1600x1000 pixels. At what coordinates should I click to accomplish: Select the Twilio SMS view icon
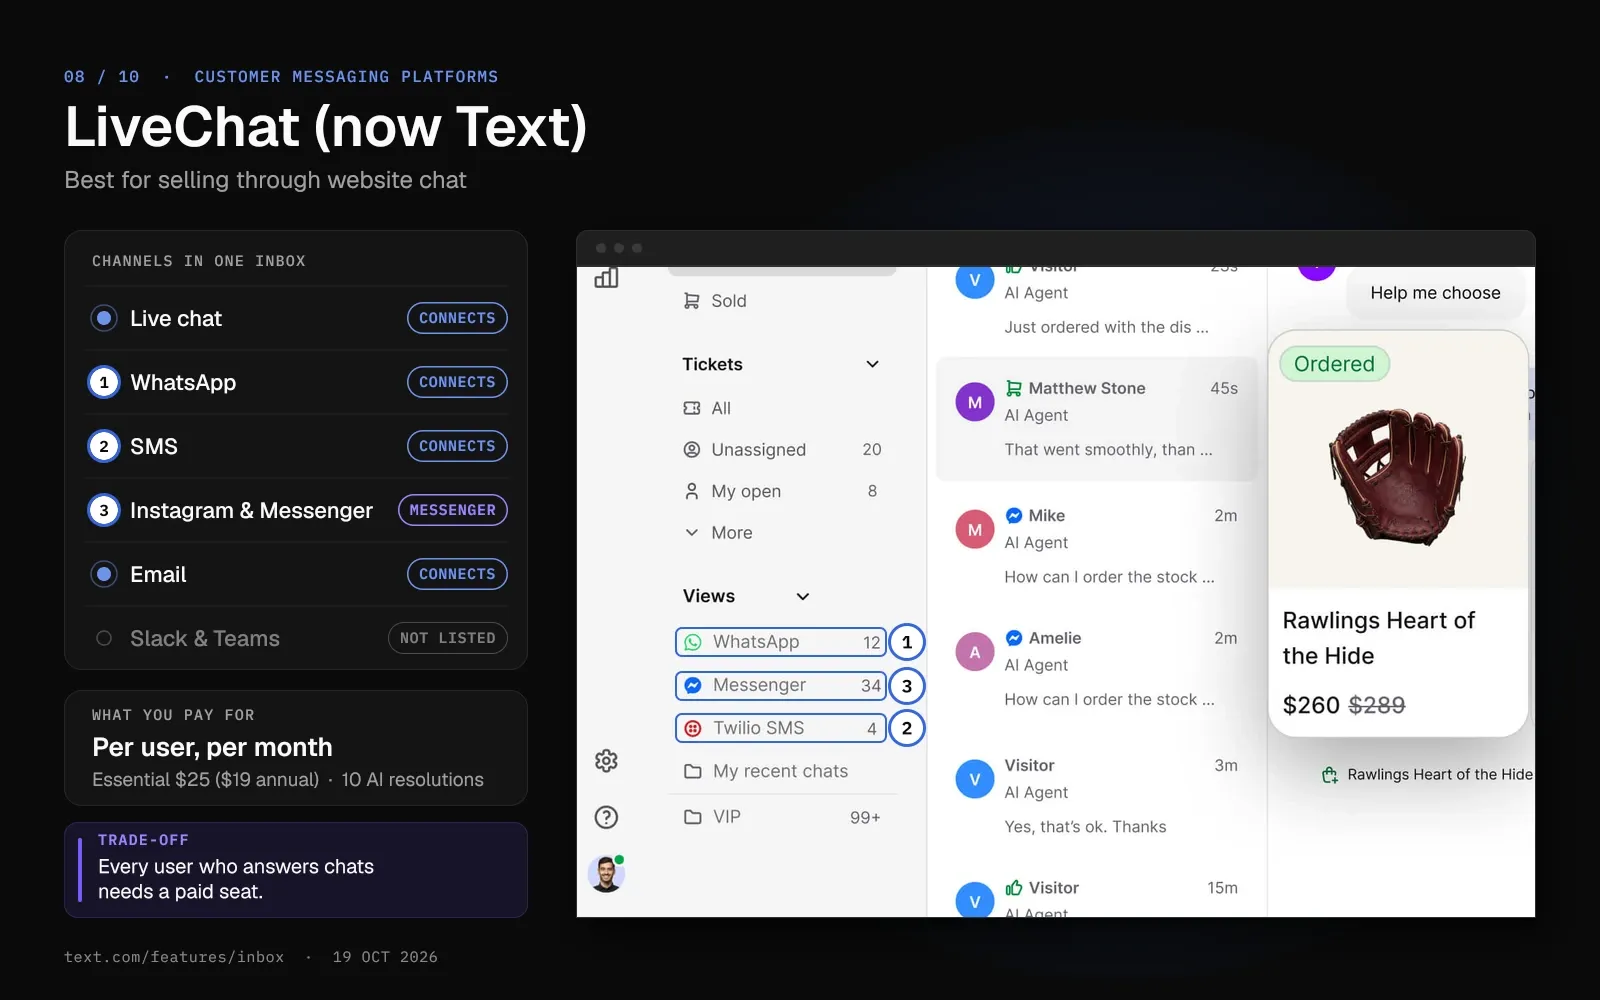coord(692,728)
